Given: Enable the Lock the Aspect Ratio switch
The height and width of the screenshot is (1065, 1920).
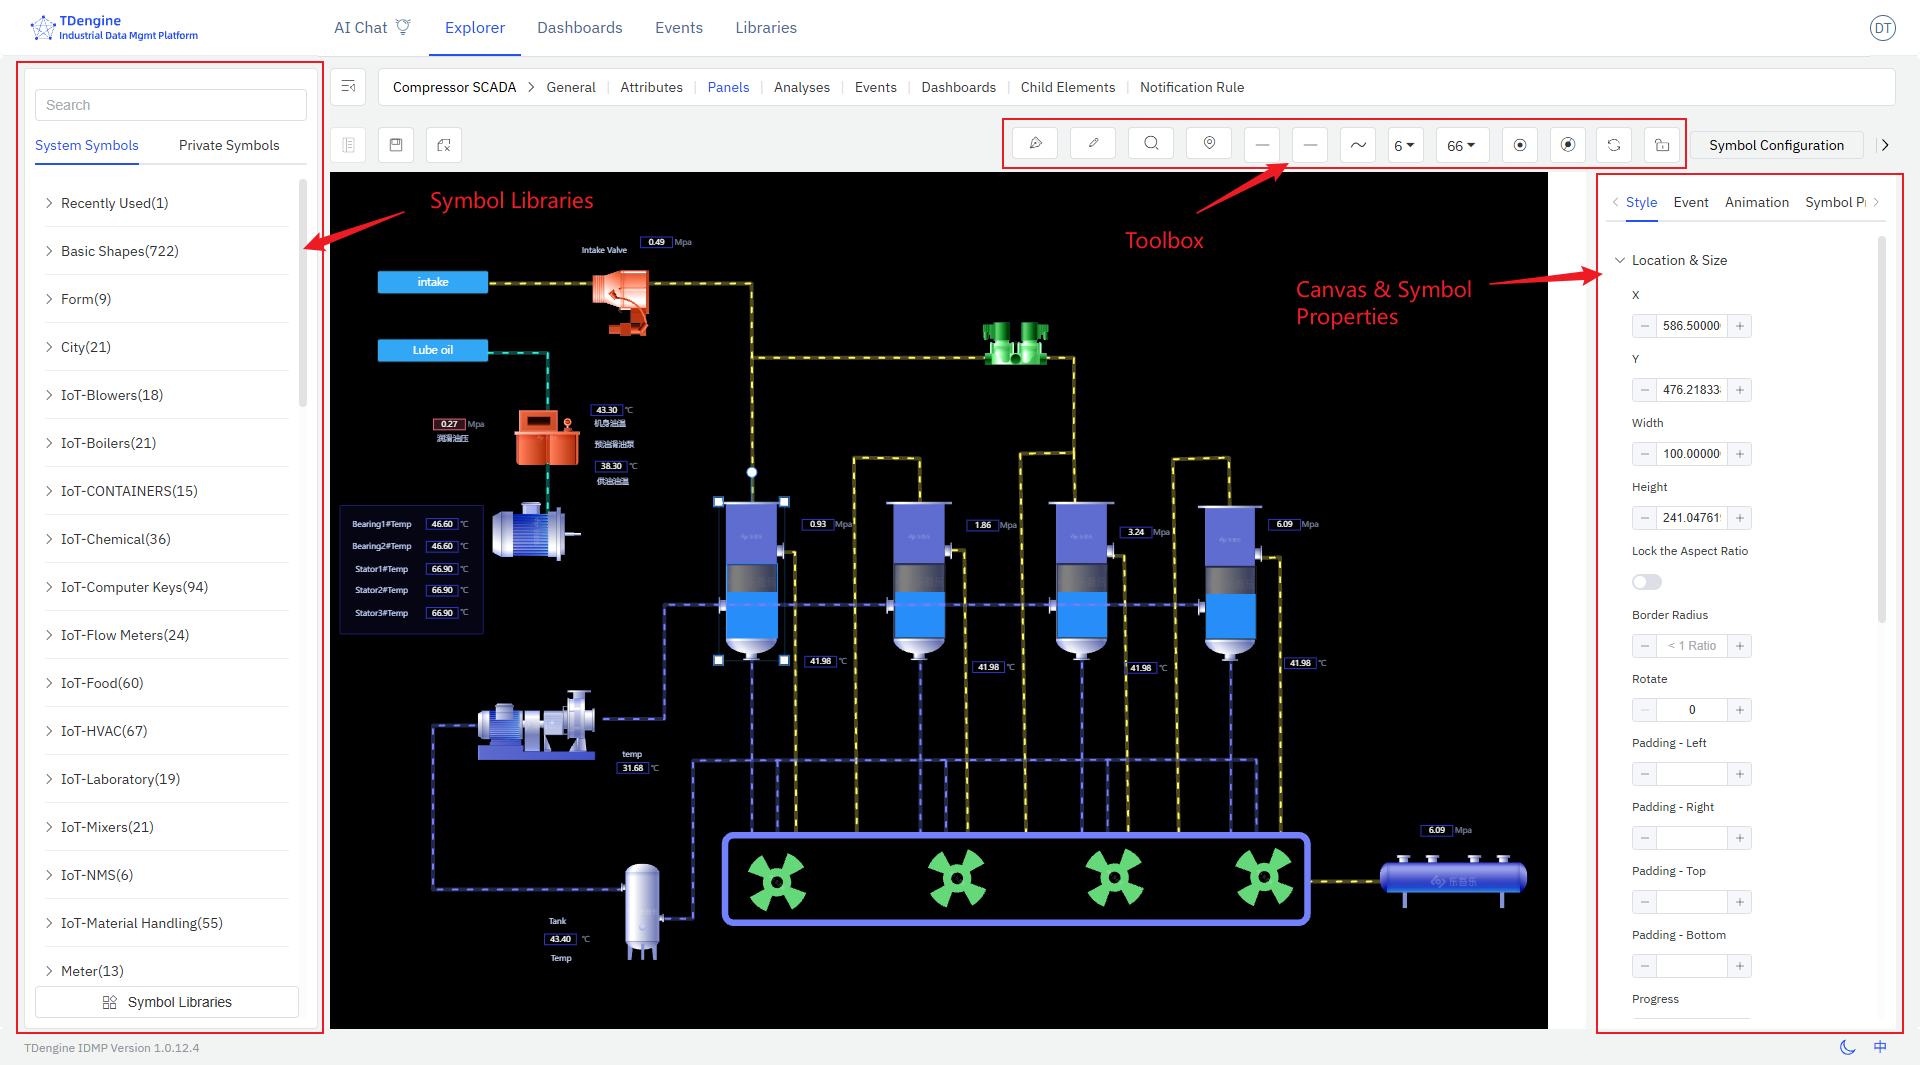Looking at the screenshot, I should tap(1645, 581).
